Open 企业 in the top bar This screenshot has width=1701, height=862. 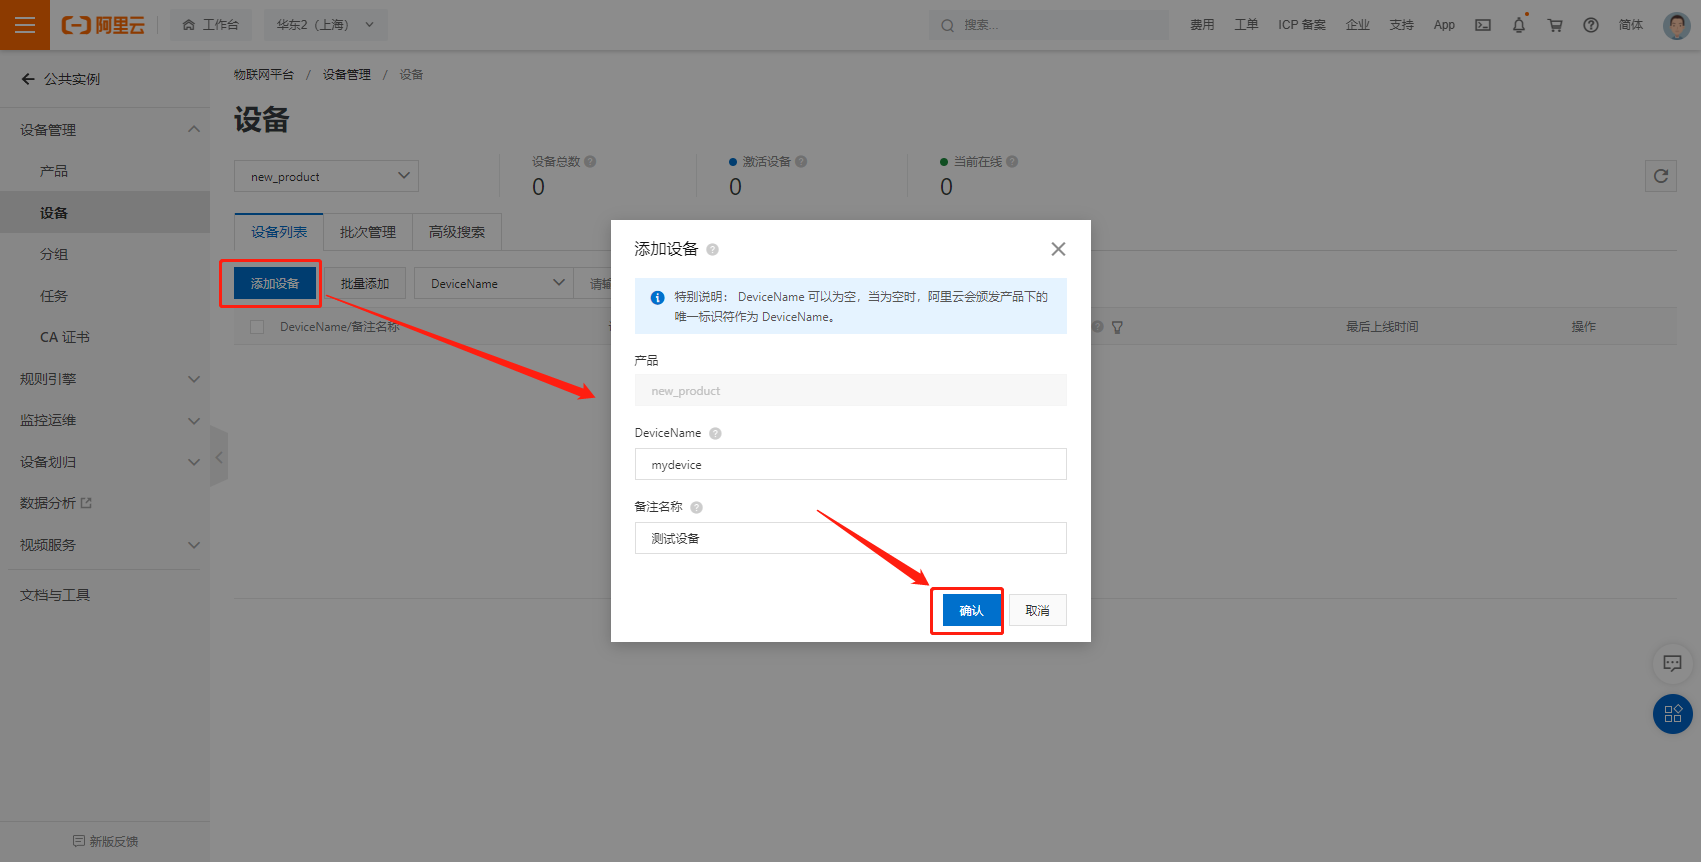(1358, 25)
